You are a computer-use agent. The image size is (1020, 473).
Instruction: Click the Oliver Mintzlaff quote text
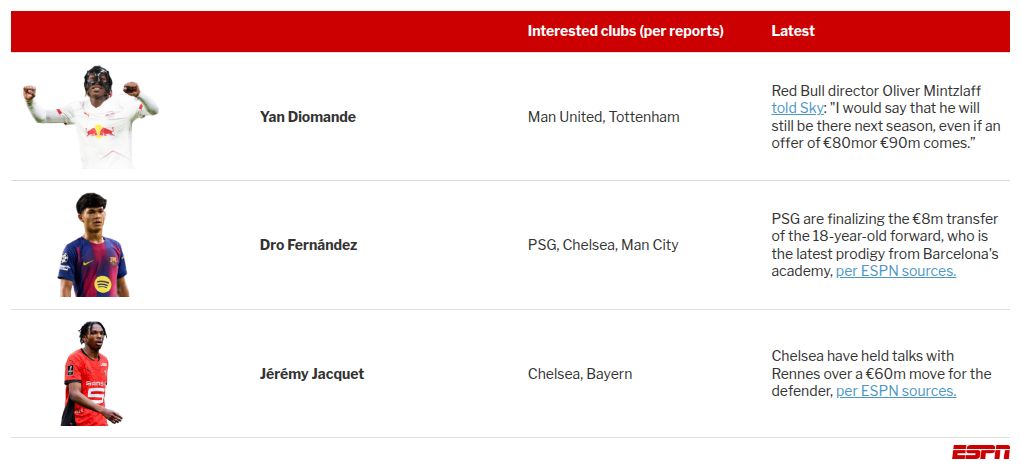pos(880,126)
